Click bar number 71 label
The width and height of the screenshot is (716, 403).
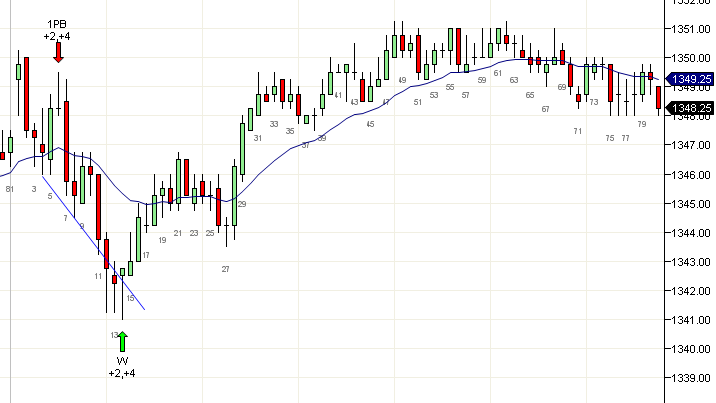[x=578, y=131]
